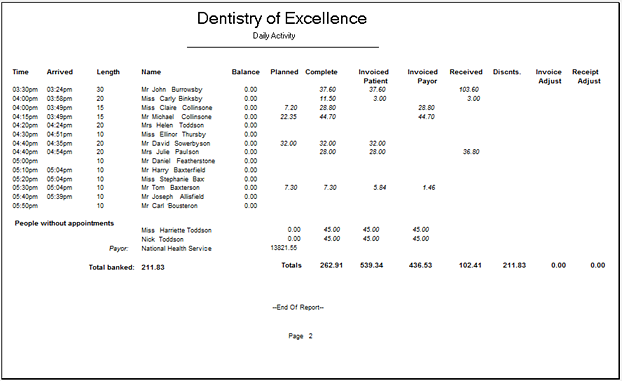Select the Received amount 103.60
Screen dimensions: 622x381
click(x=469, y=90)
